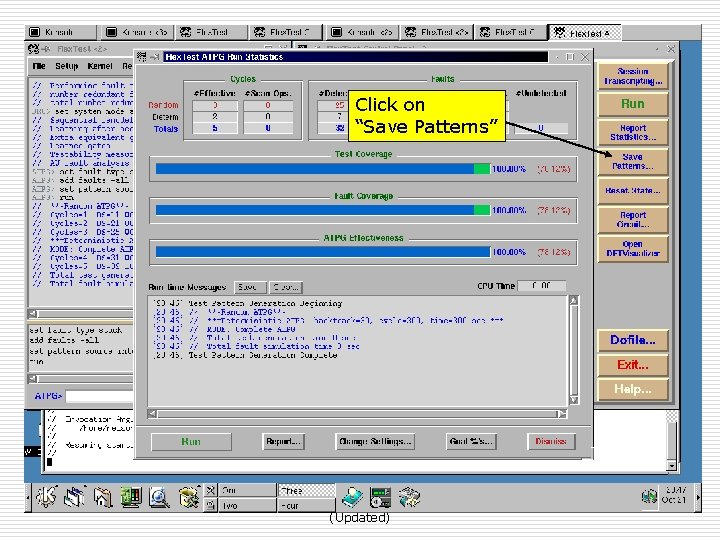This screenshot has height=540, width=720.
Task: Click messages scrollbar down arrow
Action: pyautogui.click(x=574, y=399)
